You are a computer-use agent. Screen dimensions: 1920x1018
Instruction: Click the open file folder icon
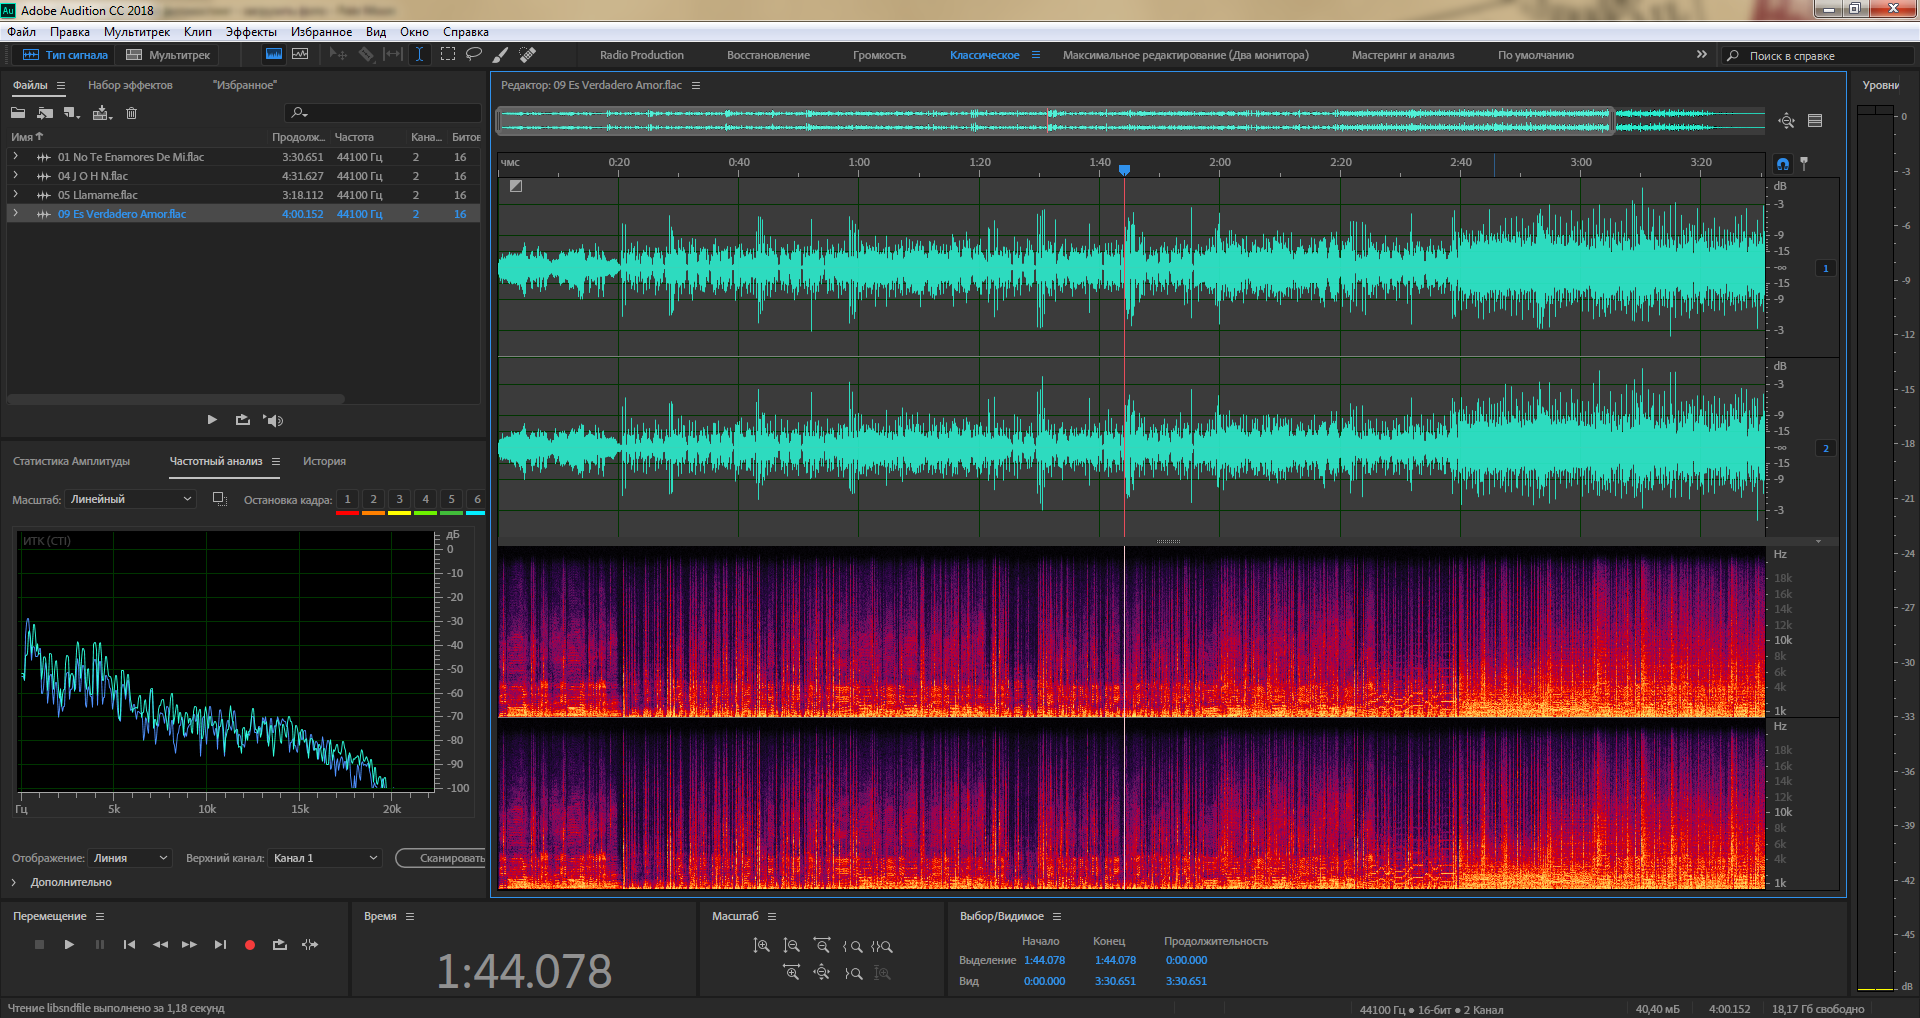click(x=18, y=113)
